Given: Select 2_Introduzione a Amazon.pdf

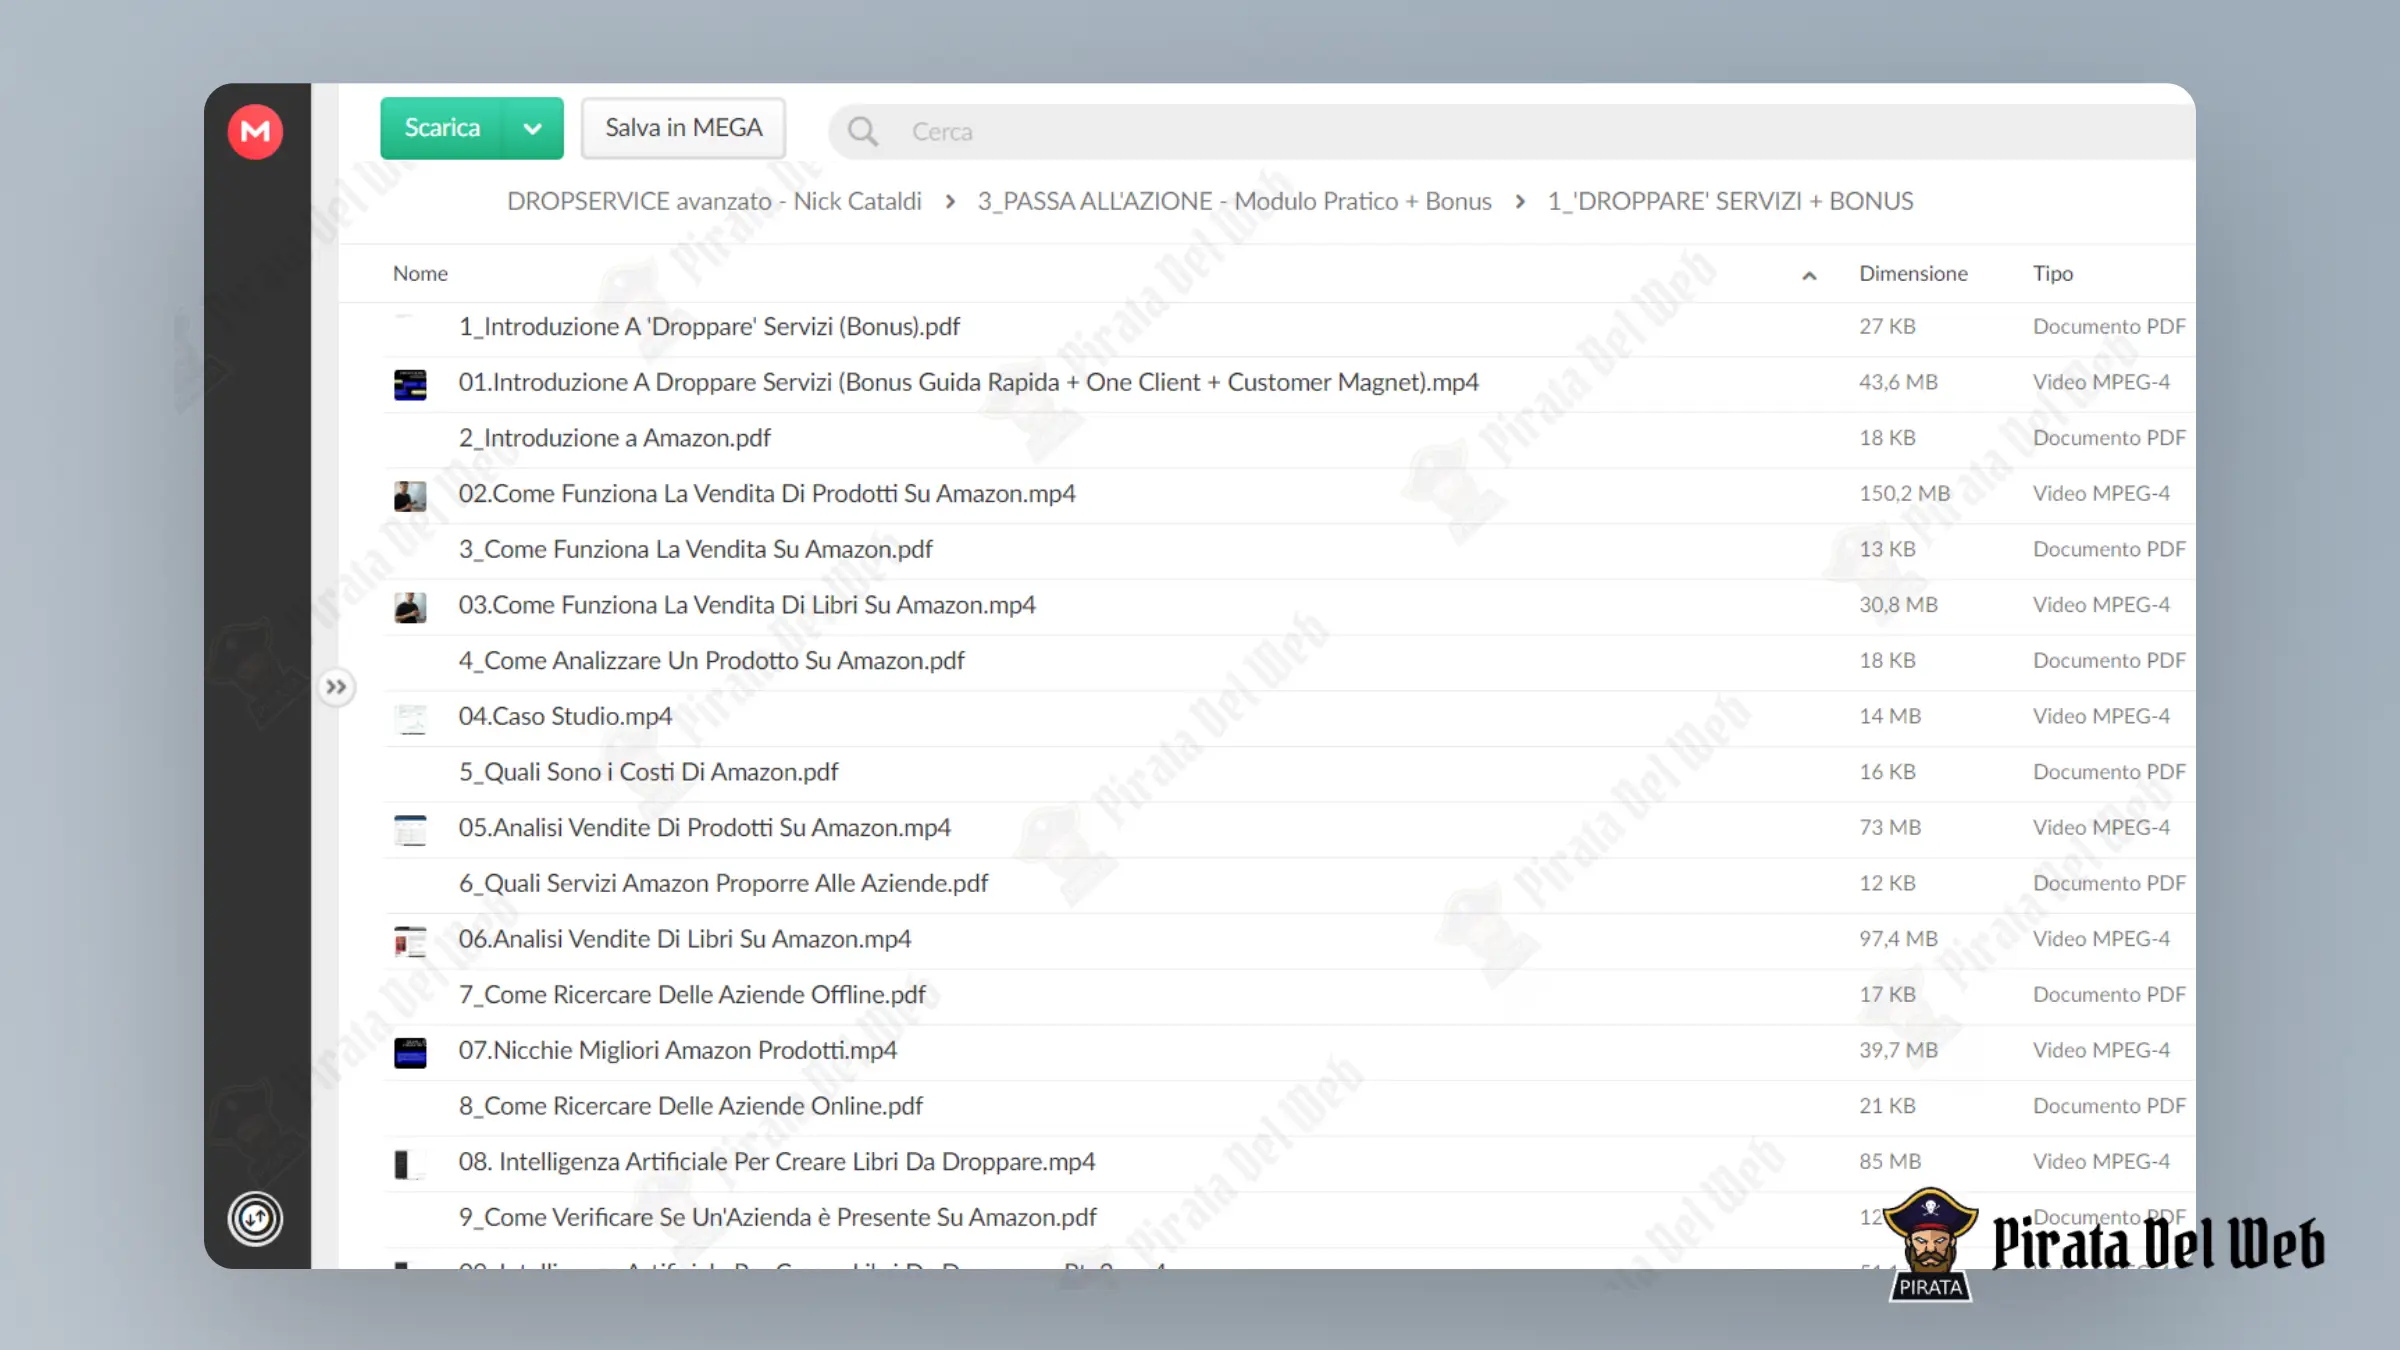Looking at the screenshot, I should pos(614,438).
